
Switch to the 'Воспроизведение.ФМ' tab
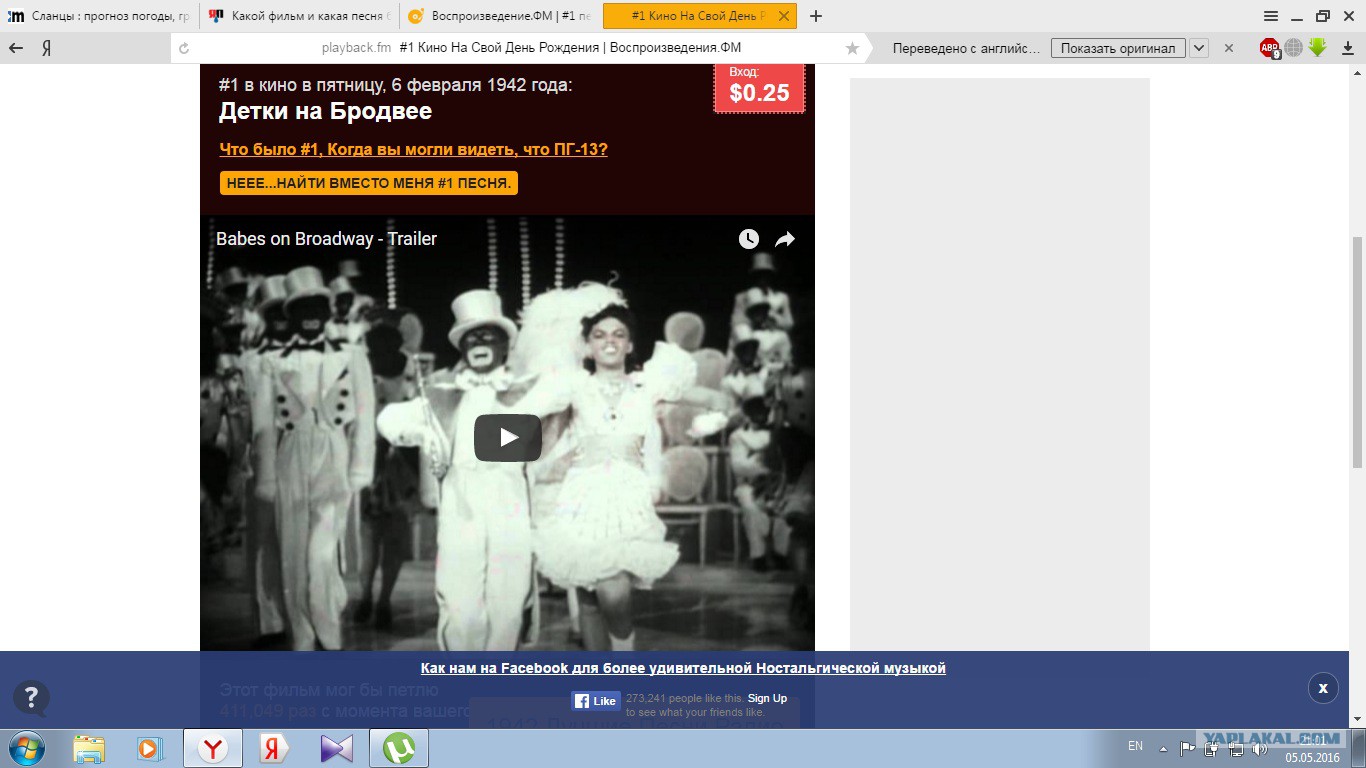[500, 16]
